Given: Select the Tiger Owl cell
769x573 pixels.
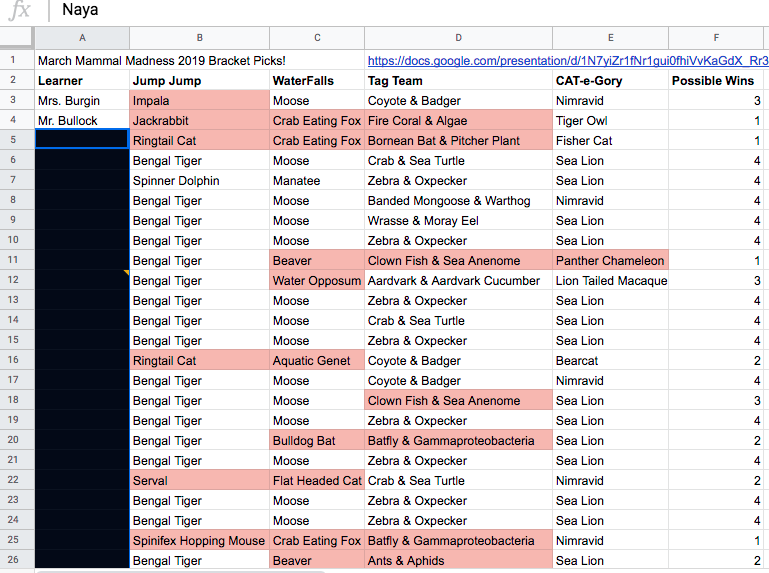Looking at the screenshot, I should 611,121.
